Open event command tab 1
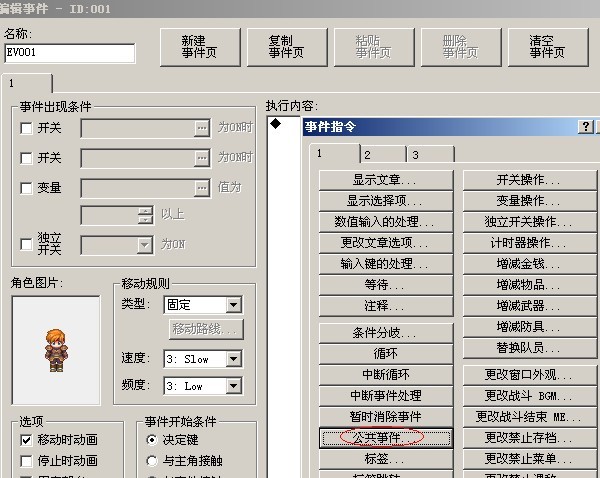Image resolution: width=600 pixels, height=478 pixels. pos(334,154)
